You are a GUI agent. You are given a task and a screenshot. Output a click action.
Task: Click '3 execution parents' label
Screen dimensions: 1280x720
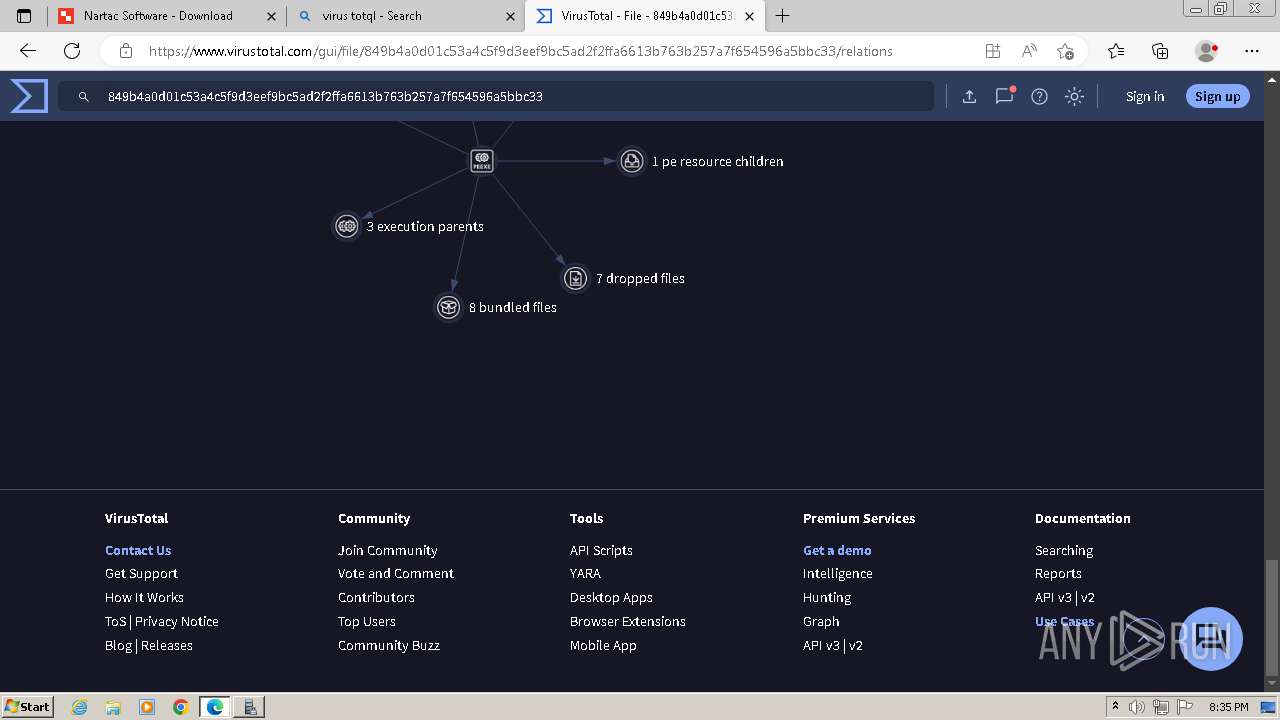coord(425,227)
